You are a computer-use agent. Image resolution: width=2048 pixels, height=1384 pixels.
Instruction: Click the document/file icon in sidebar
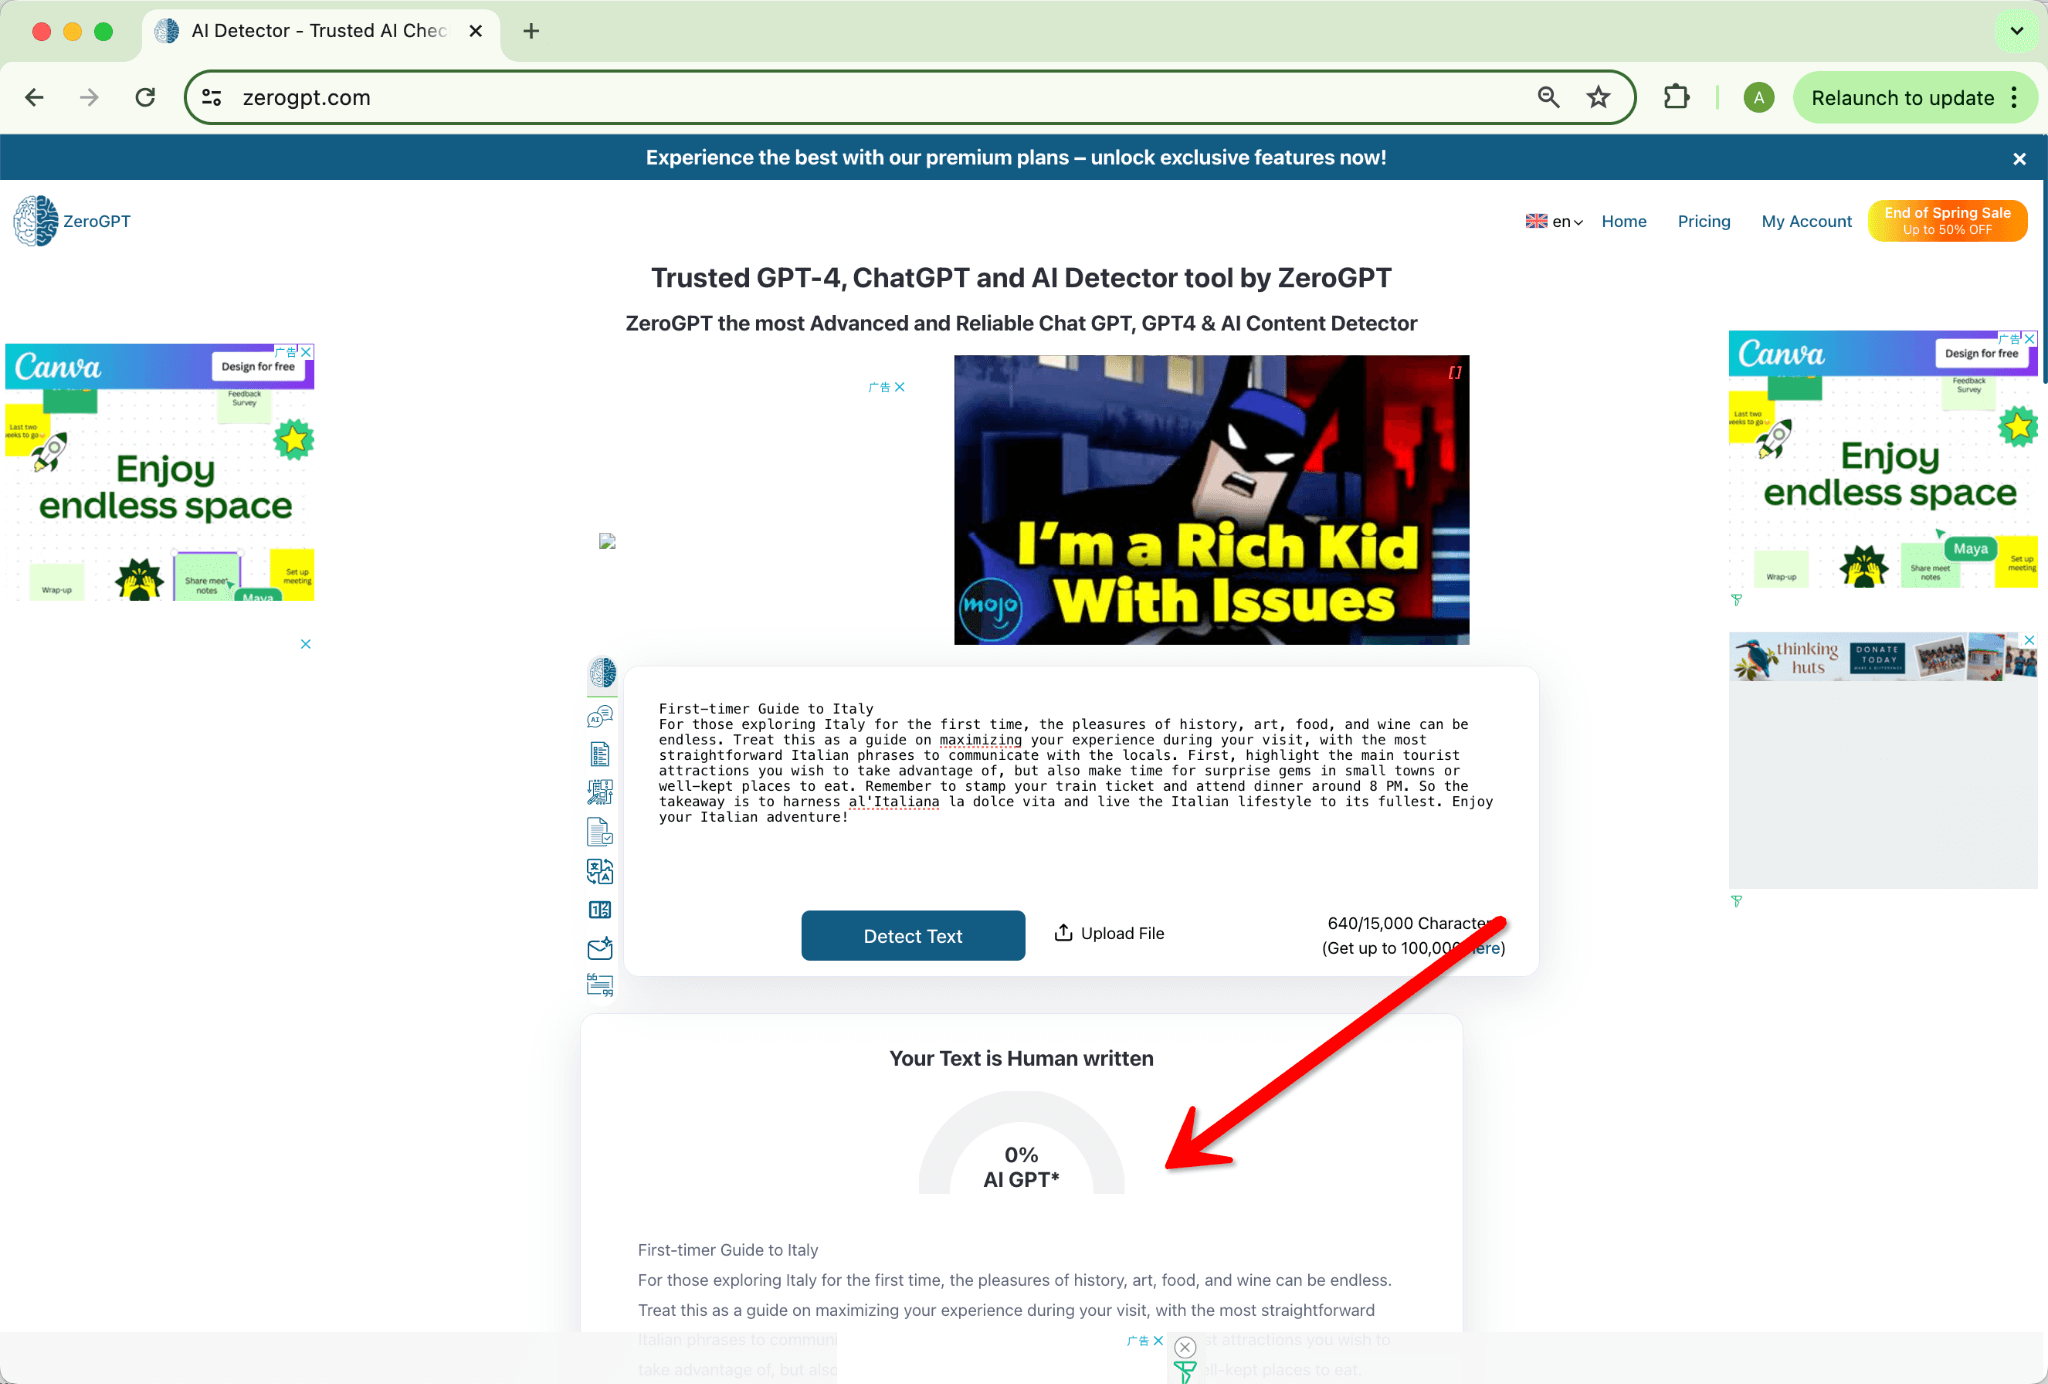601,831
